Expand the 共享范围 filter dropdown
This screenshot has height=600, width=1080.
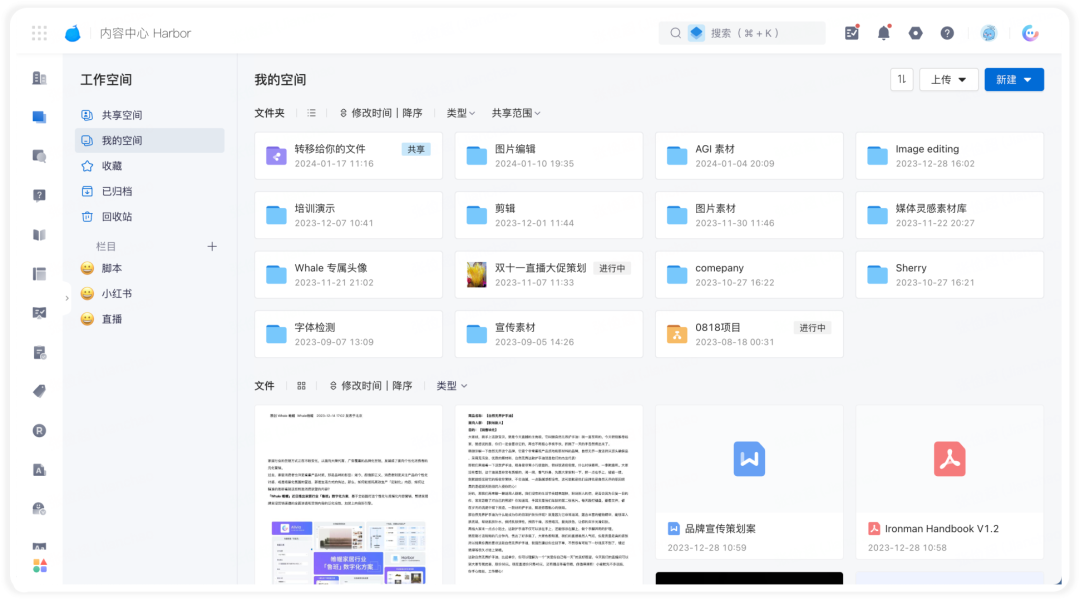[x=516, y=113]
